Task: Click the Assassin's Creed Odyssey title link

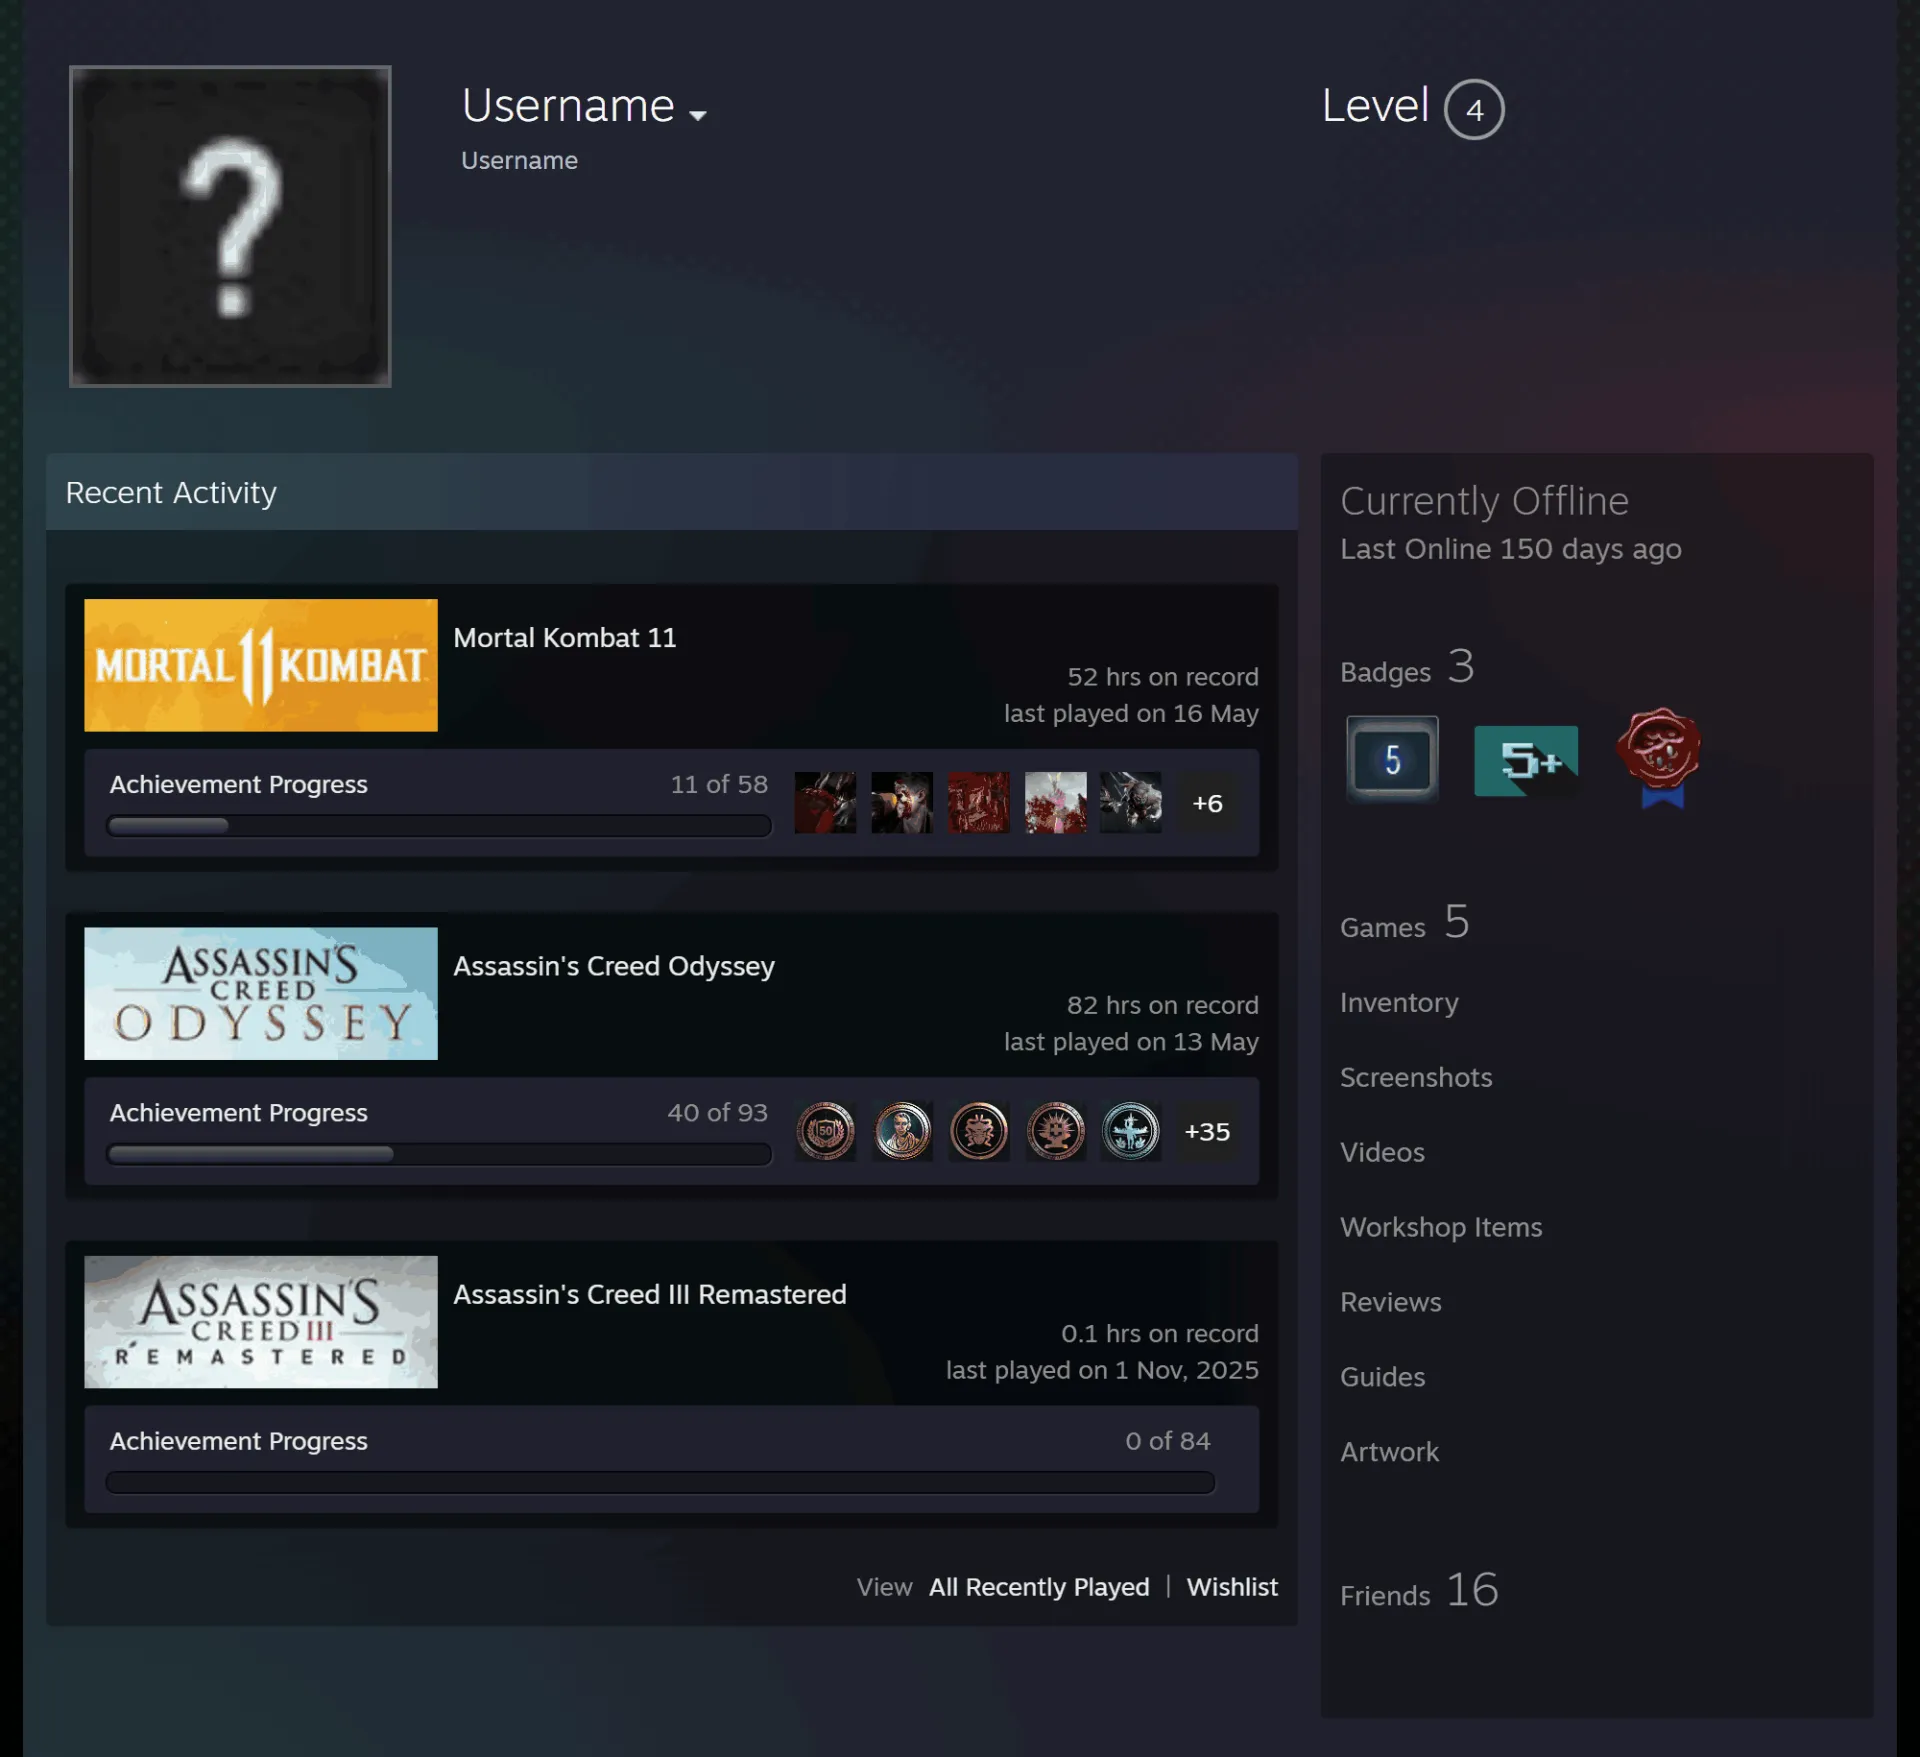Action: pos(614,966)
